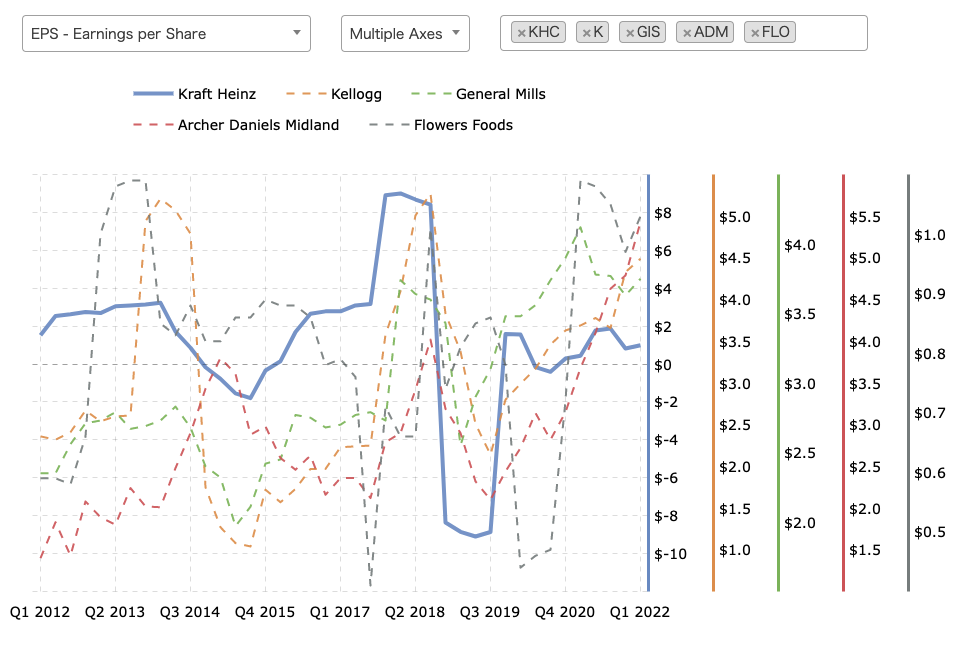Remove the KHC ticker tag

[521, 33]
